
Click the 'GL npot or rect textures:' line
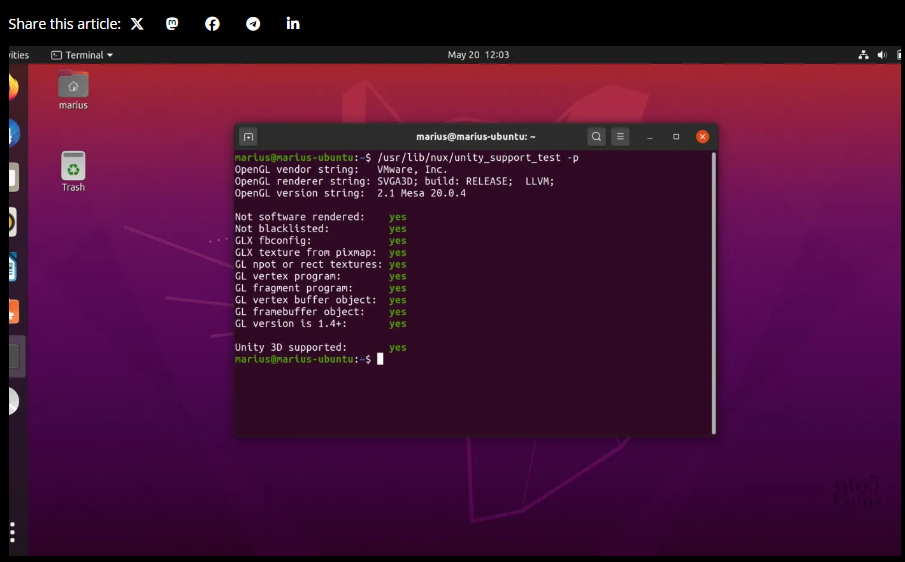[x=320, y=264]
